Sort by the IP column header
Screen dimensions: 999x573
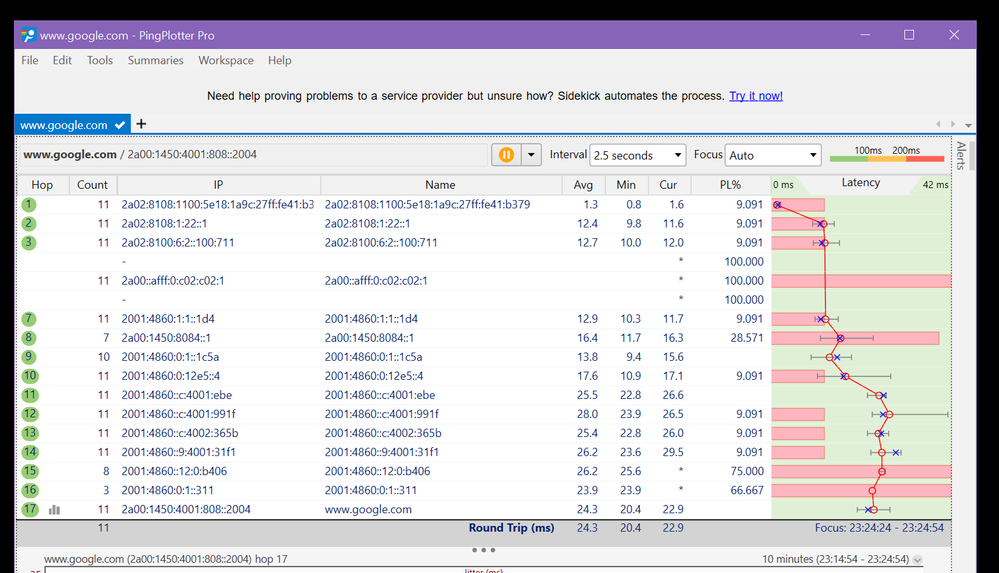coord(219,185)
